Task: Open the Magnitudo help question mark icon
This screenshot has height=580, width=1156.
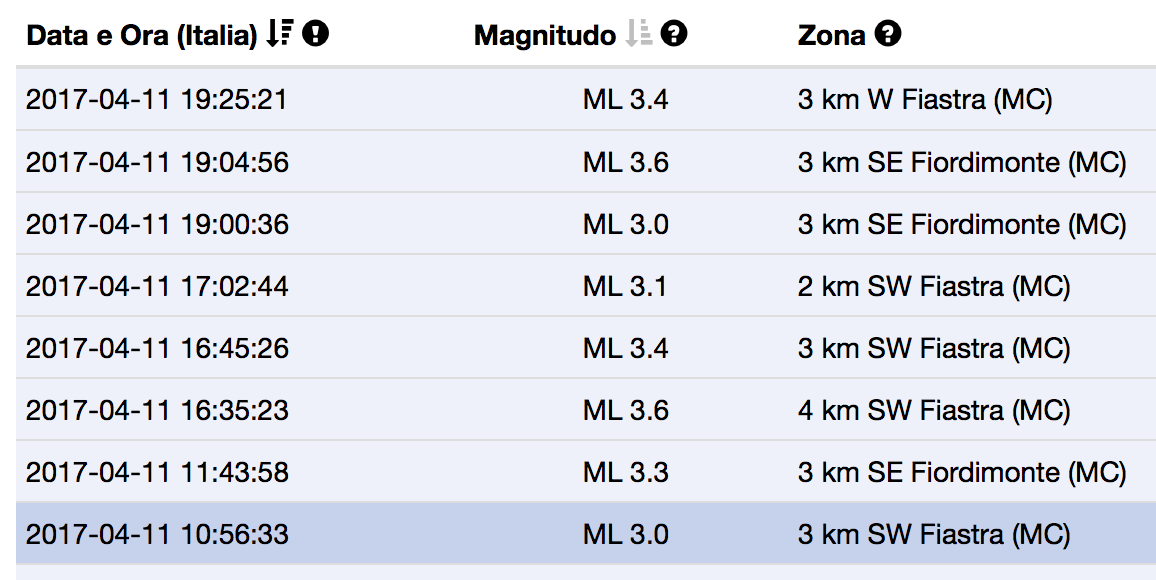Action: coord(674,34)
